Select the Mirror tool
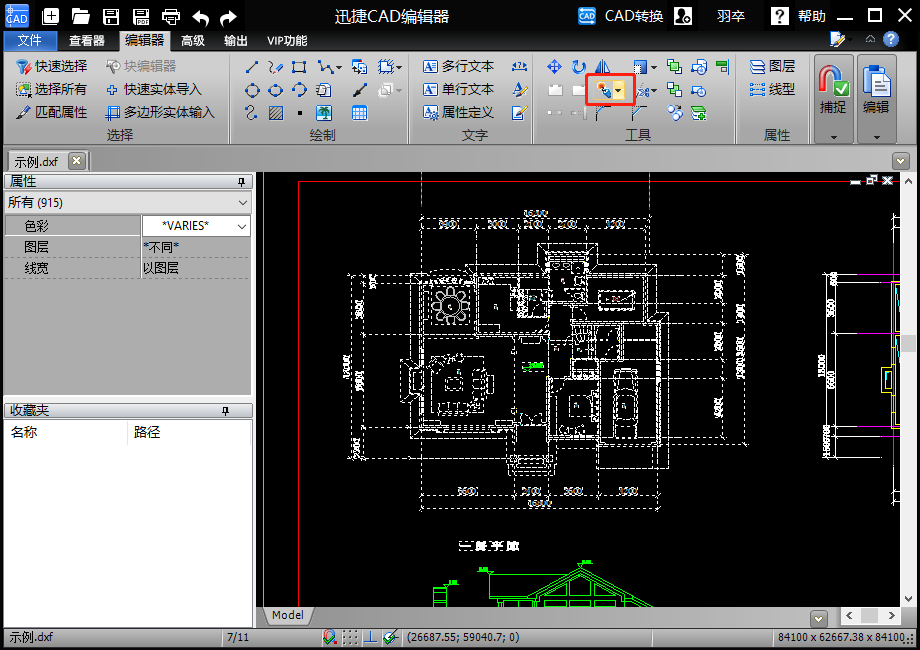 600,66
